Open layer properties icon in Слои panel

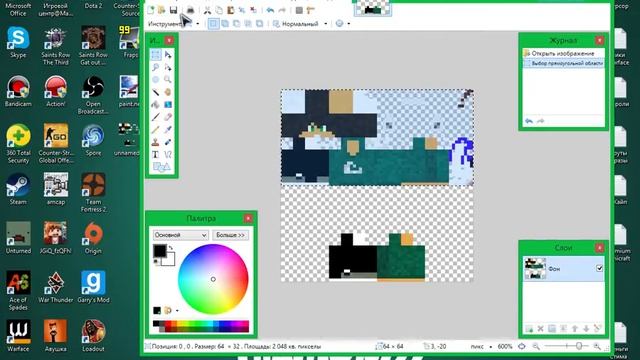pyautogui.click(x=598, y=329)
